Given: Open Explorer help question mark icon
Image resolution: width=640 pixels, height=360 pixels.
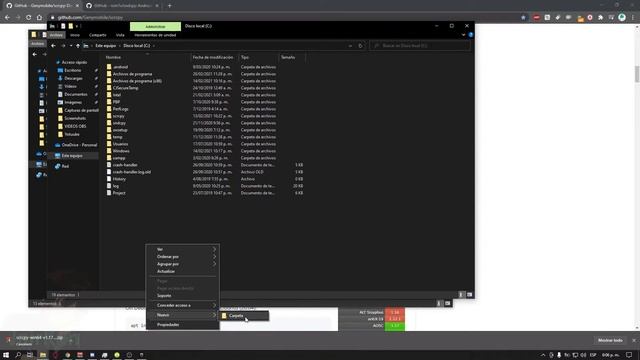Looking at the screenshot, I should pos(471,35).
